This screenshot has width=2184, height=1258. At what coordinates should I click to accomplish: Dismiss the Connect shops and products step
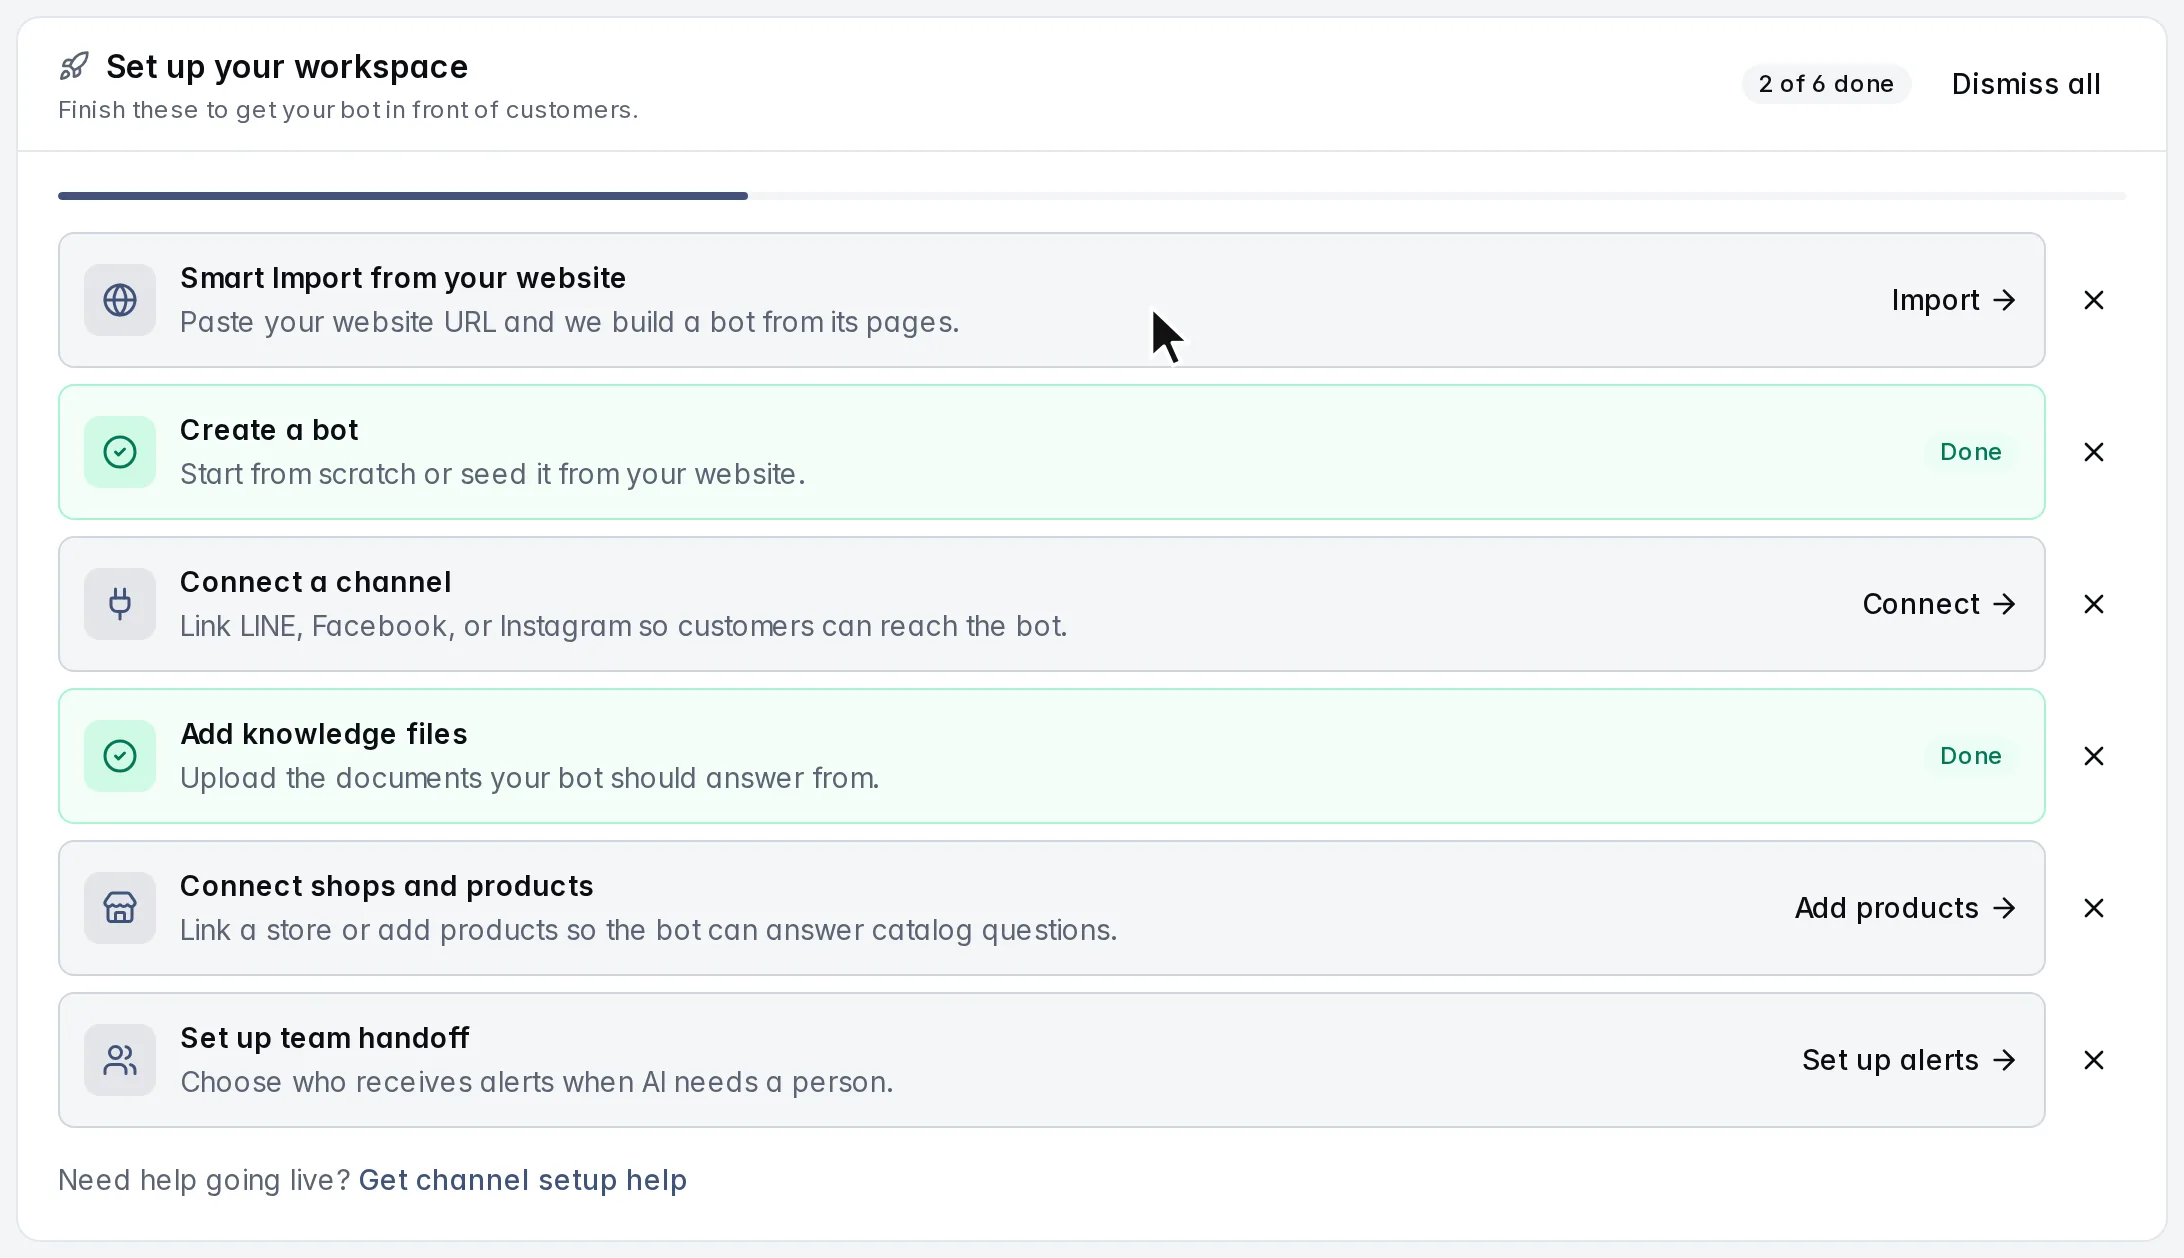[2094, 908]
